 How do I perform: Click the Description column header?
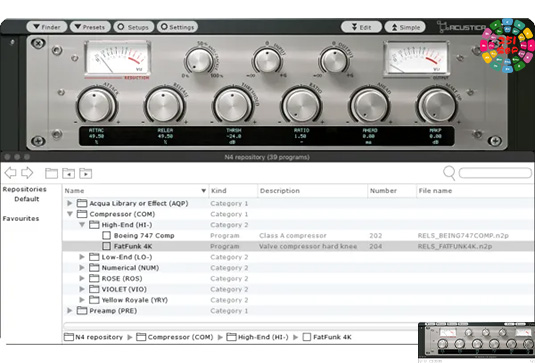click(313, 191)
